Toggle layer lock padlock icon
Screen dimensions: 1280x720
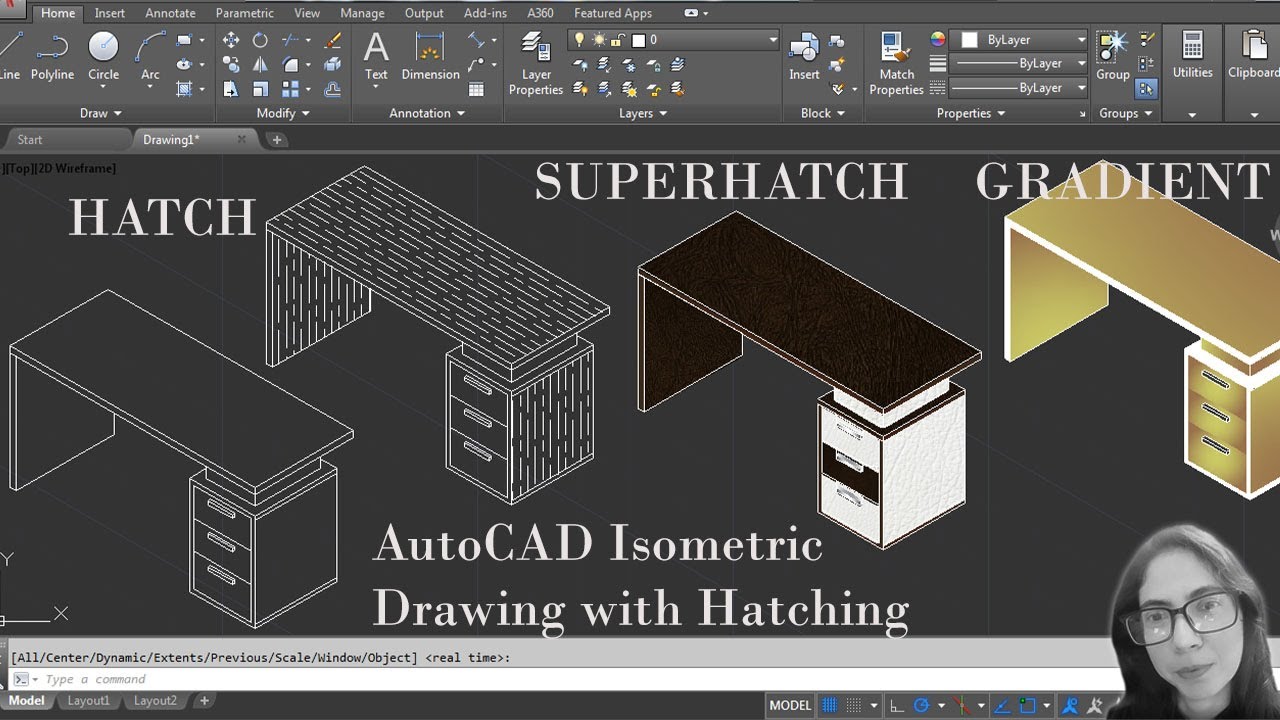click(618, 40)
